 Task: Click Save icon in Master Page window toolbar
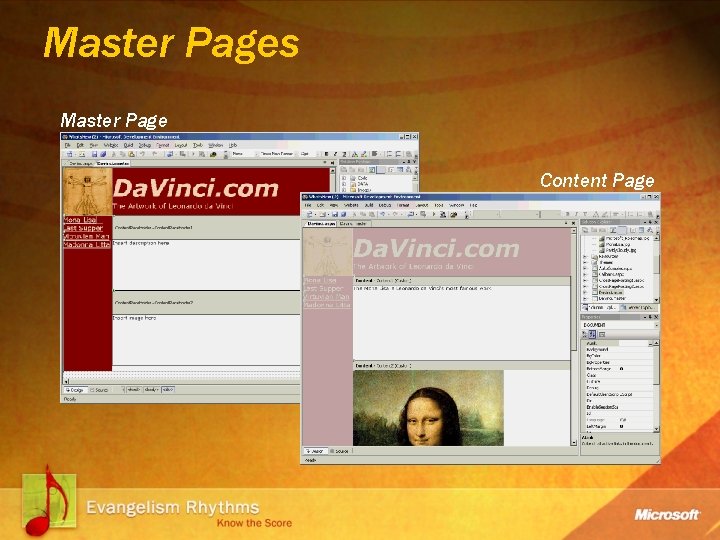(x=95, y=154)
